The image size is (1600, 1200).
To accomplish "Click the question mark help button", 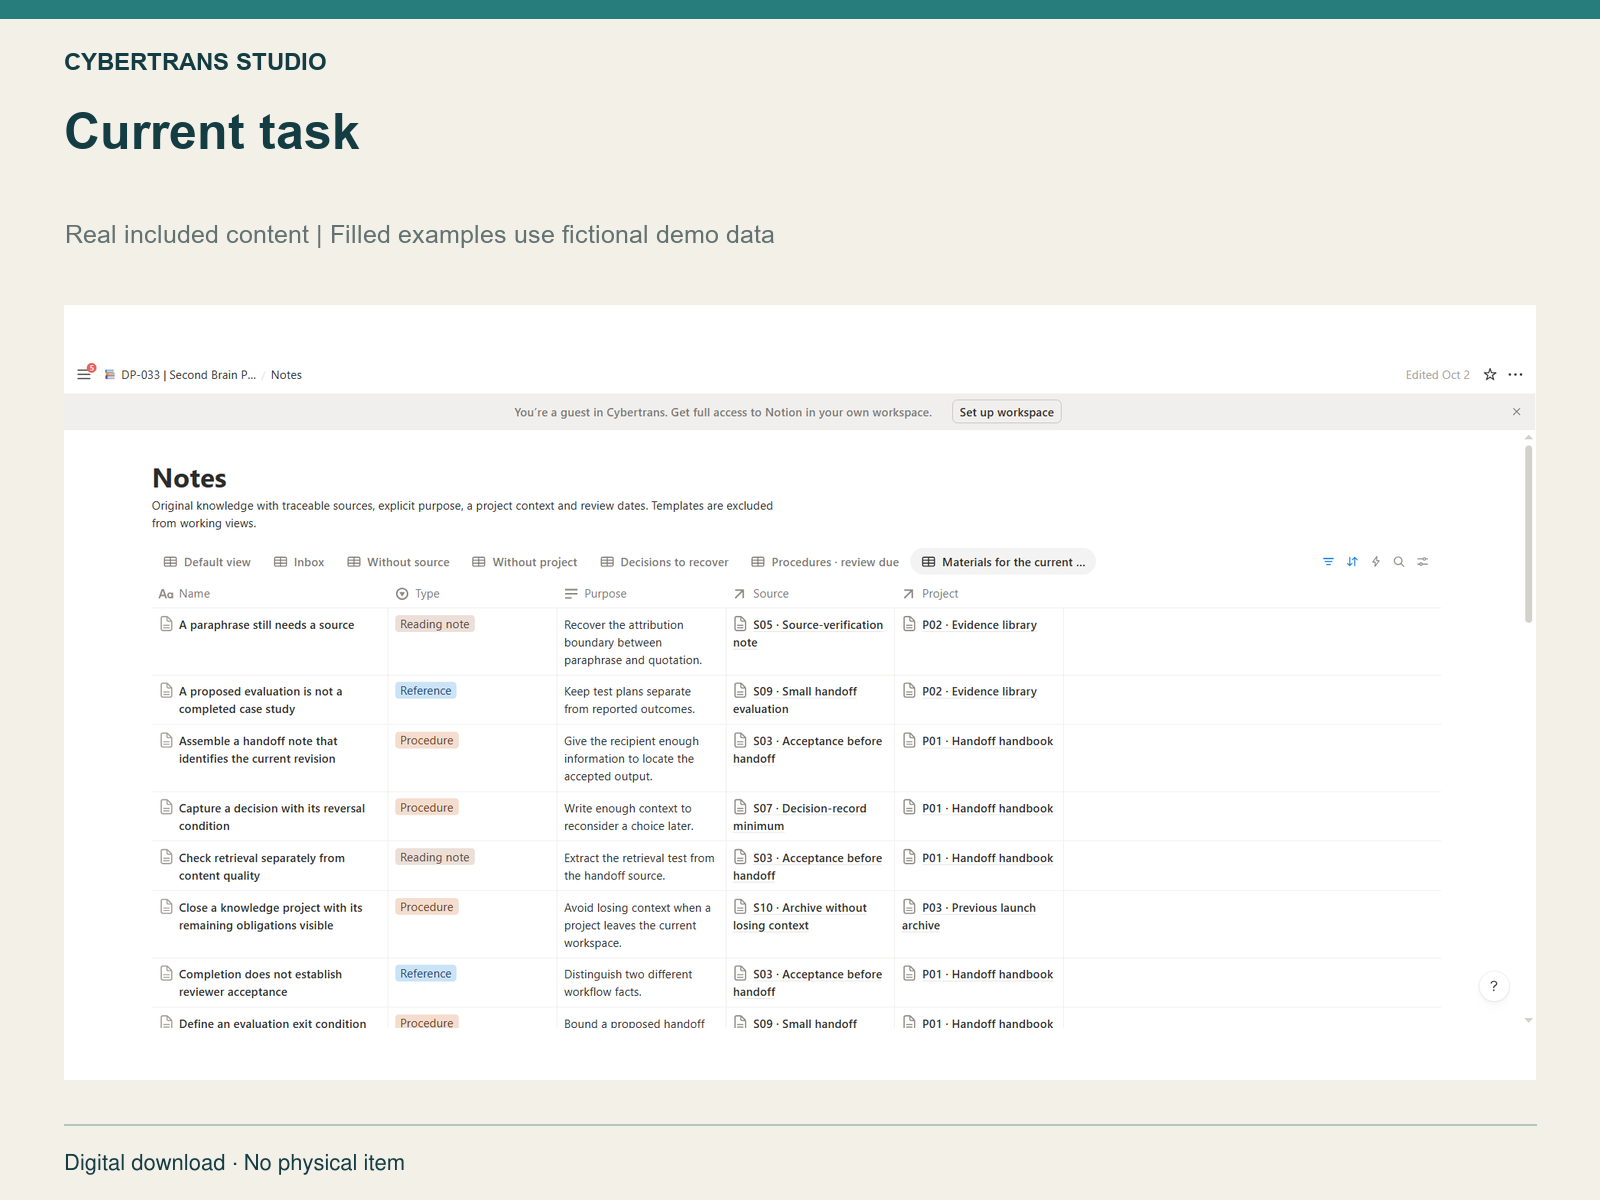I will tap(1494, 986).
